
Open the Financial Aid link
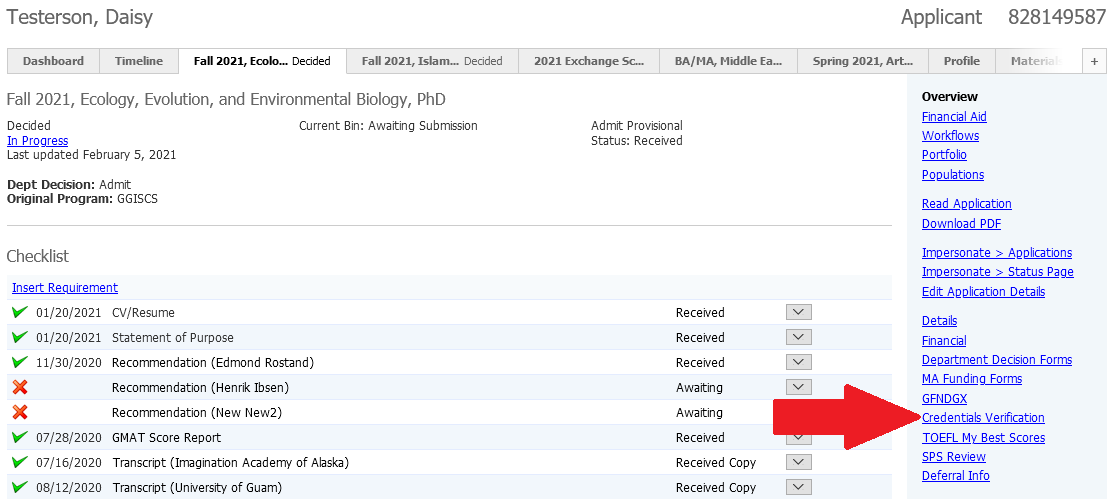(954, 117)
